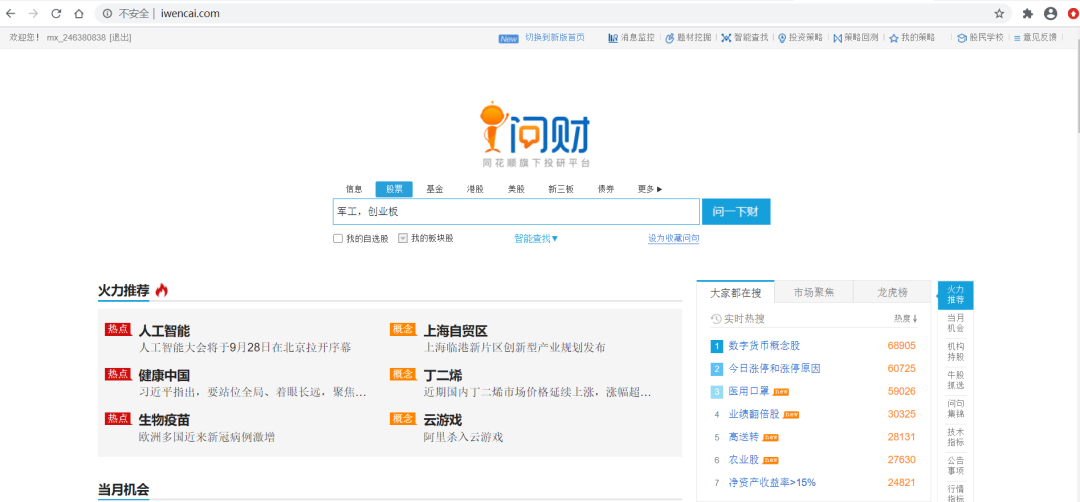Screen dimensions: 1080x502
Task: Click the orange 概念 tag beside 上海自贸区
Action: (403, 329)
